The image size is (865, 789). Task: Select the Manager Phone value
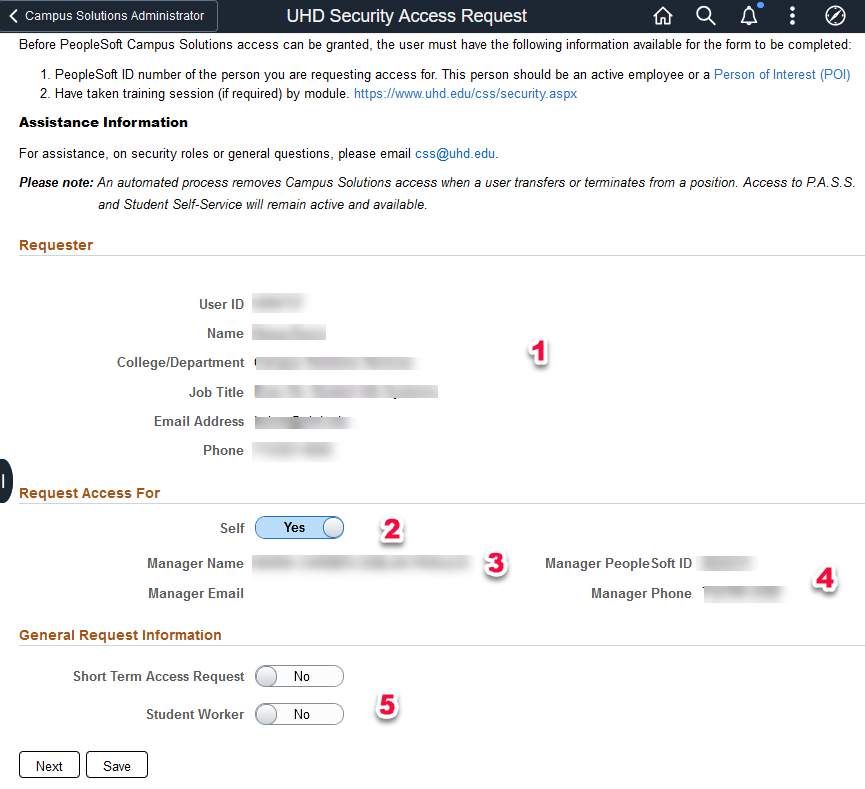click(745, 594)
